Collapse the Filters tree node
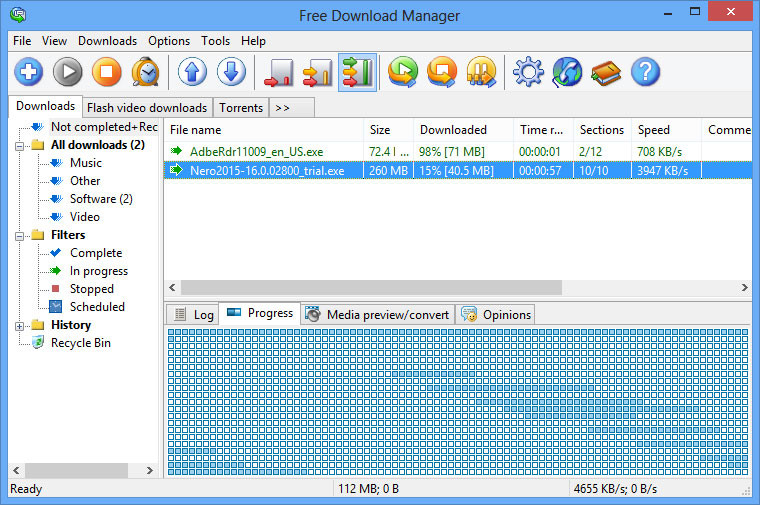 coord(19,237)
